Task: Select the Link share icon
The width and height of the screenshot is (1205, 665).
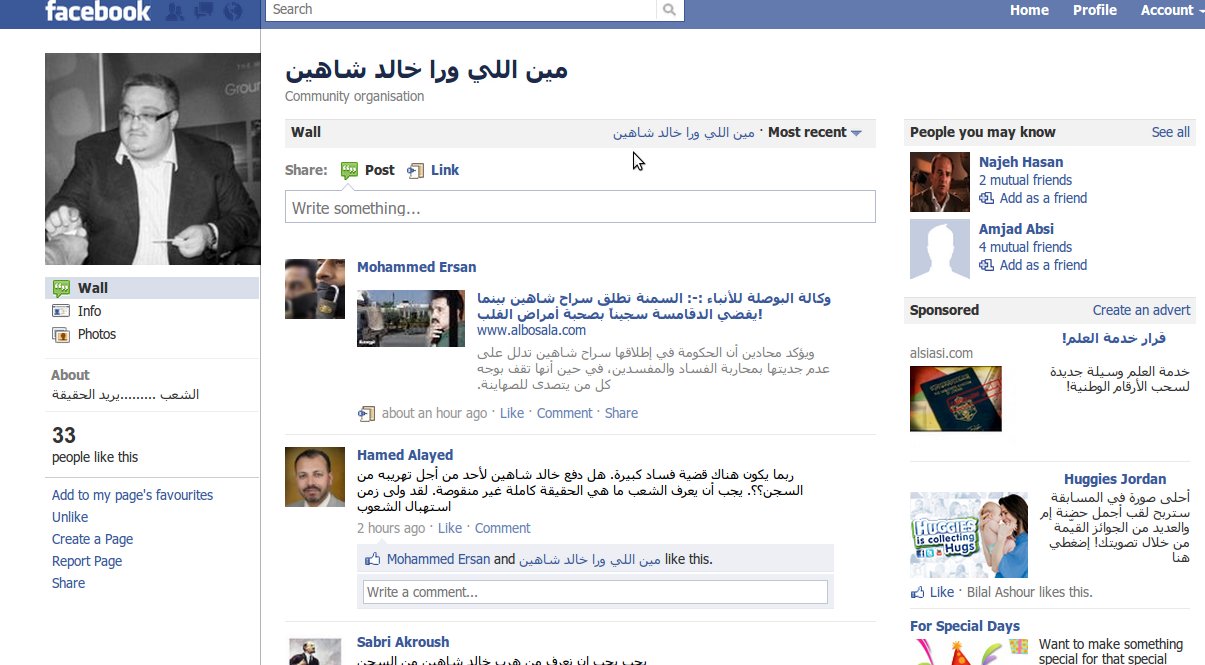Action: pos(416,171)
